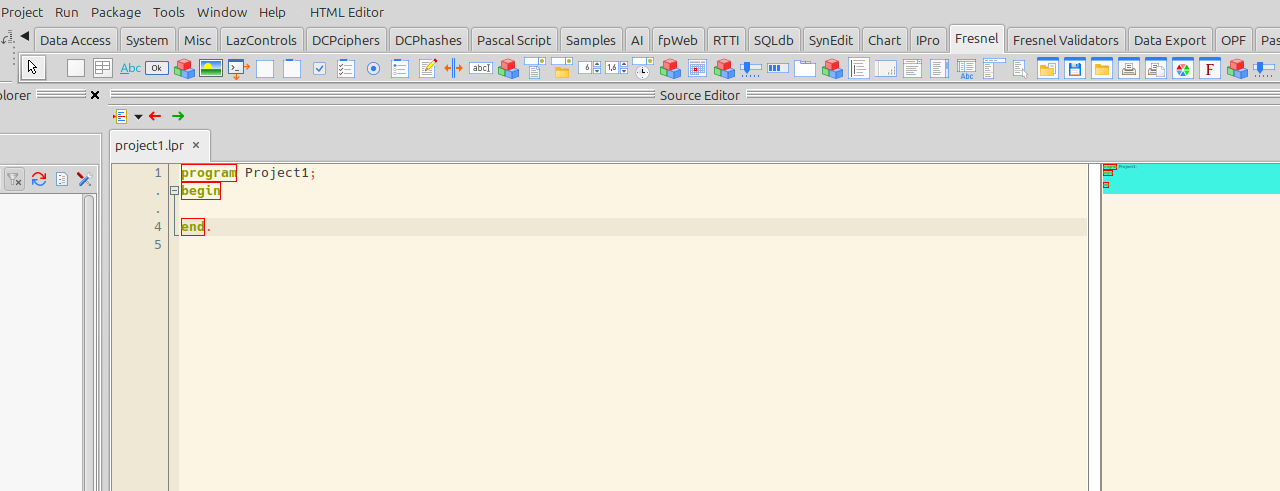Pick the calendar component icon

click(x=697, y=68)
